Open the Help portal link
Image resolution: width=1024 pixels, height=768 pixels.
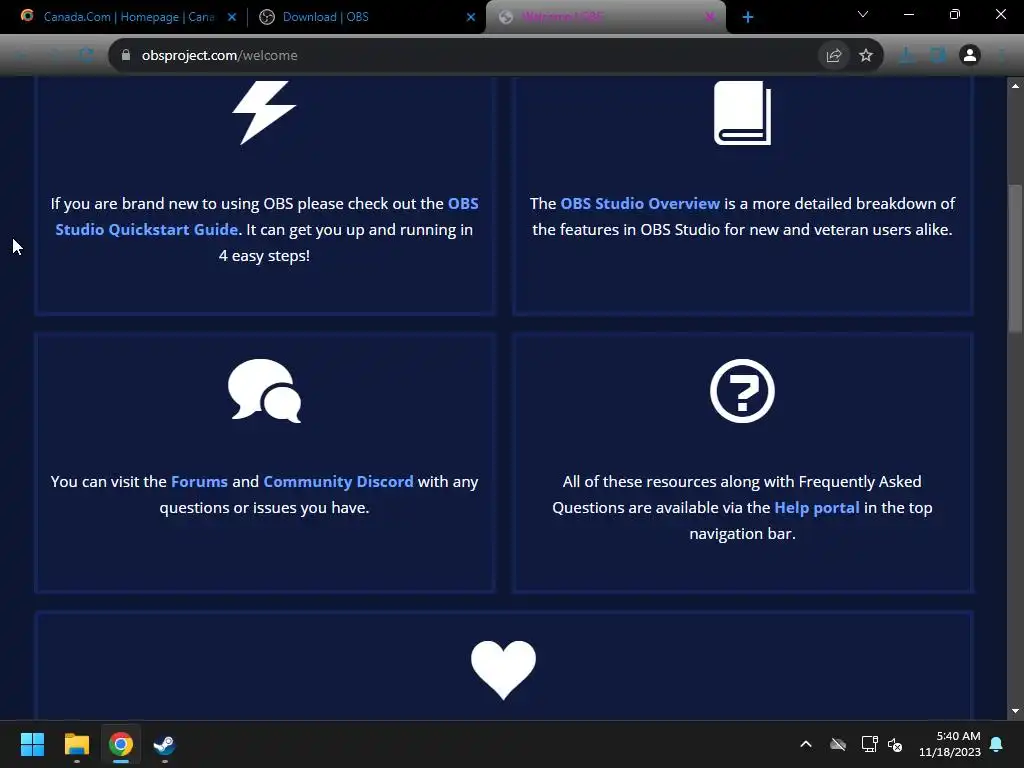pos(816,508)
